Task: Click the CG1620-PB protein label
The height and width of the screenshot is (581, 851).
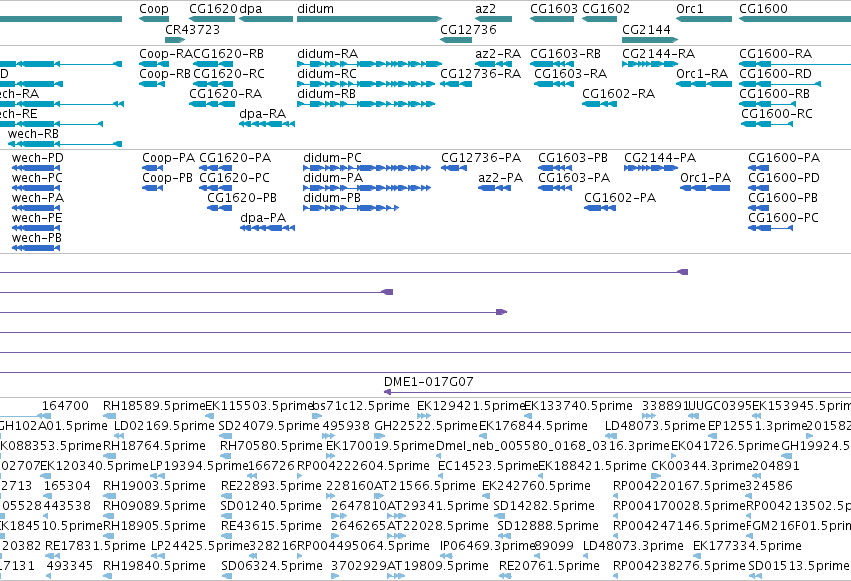Action: [242, 198]
